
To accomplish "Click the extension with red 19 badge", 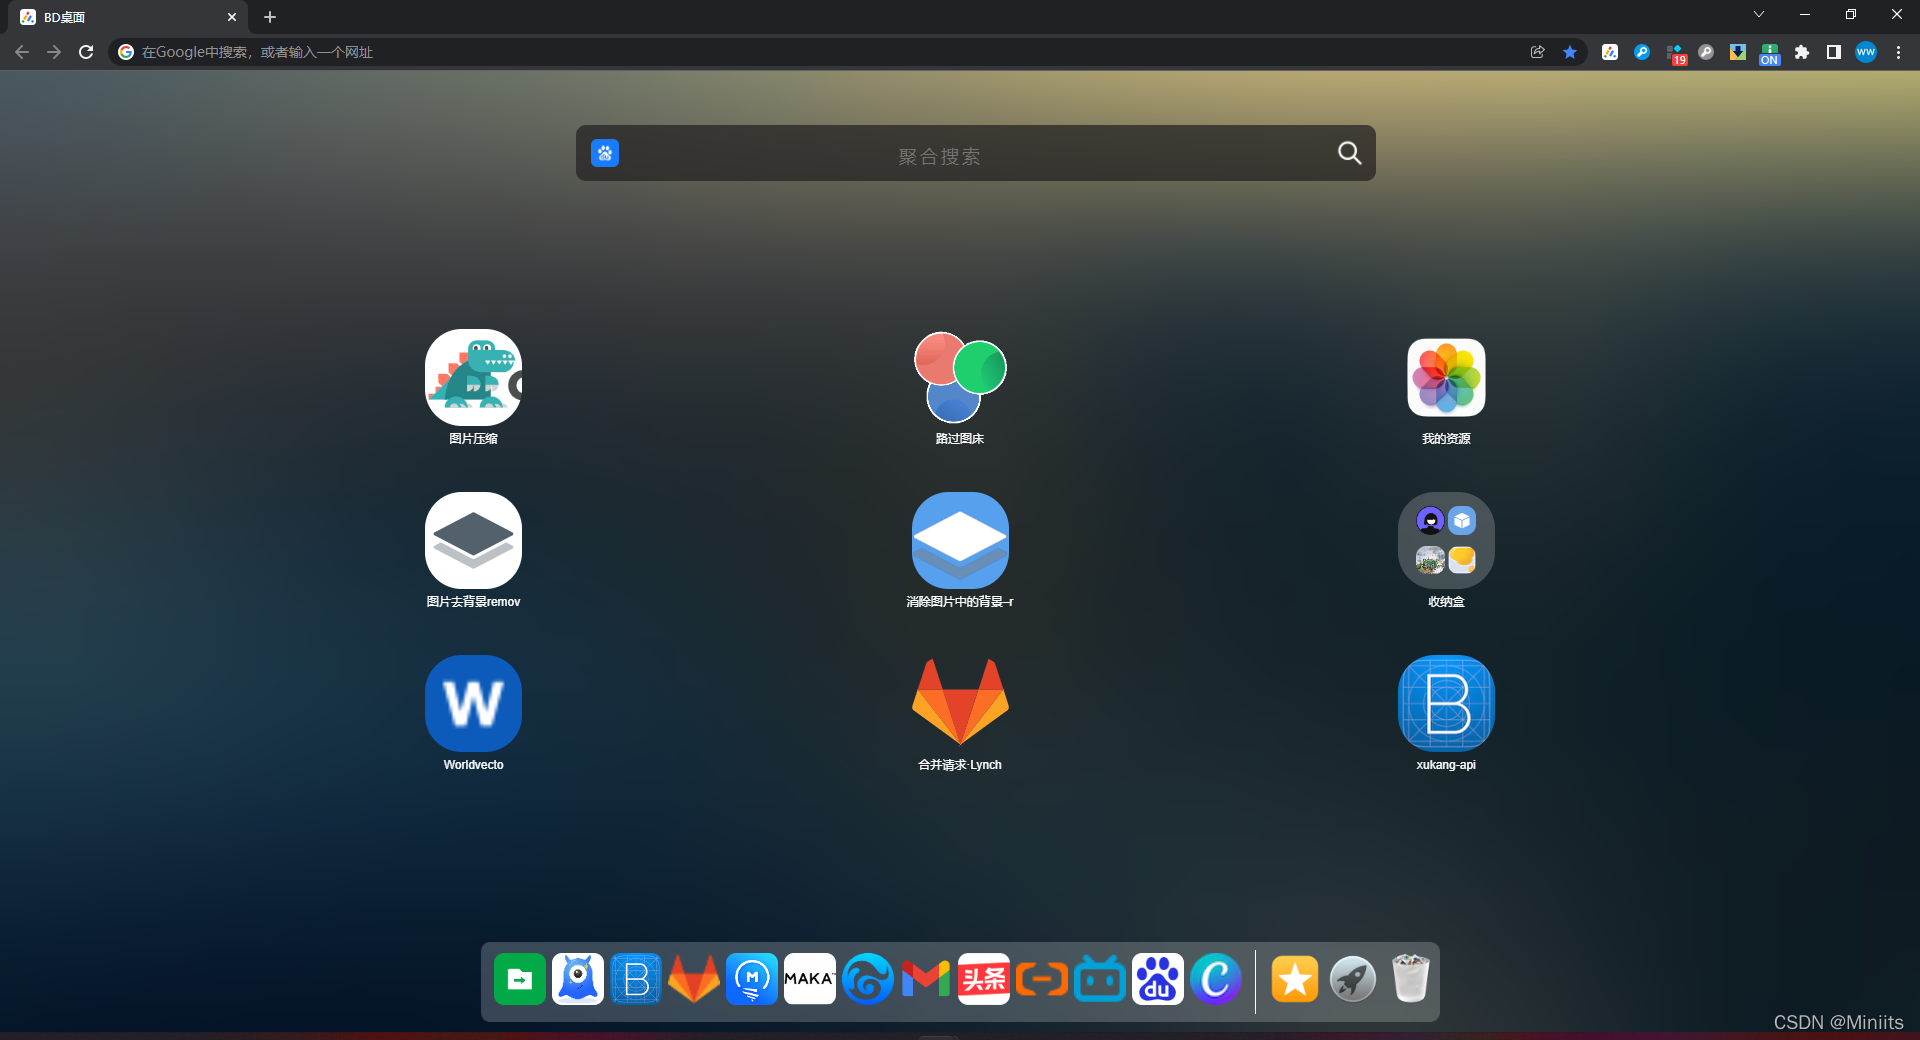I will coord(1675,53).
